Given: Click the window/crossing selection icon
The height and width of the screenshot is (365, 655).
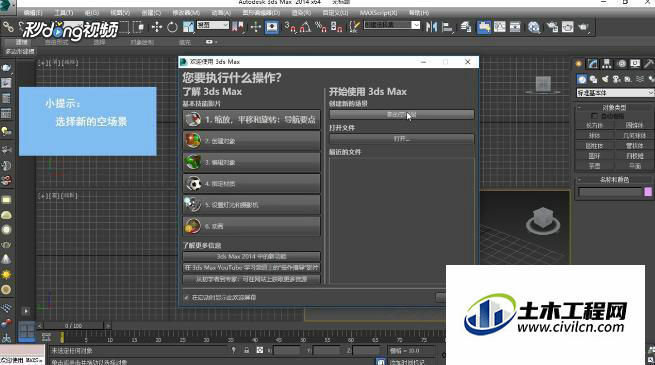Looking at the screenshot, I should click(138, 27).
